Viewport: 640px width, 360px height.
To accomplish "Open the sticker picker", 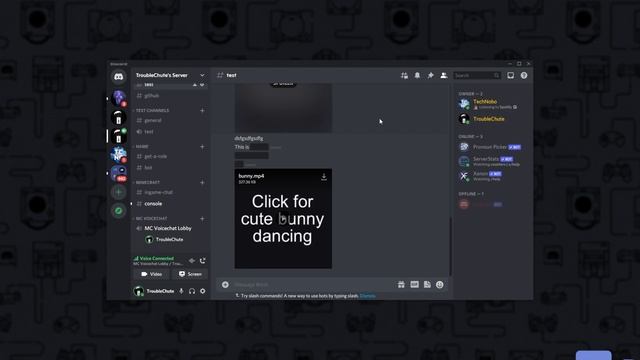I will click(x=427, y=284).
